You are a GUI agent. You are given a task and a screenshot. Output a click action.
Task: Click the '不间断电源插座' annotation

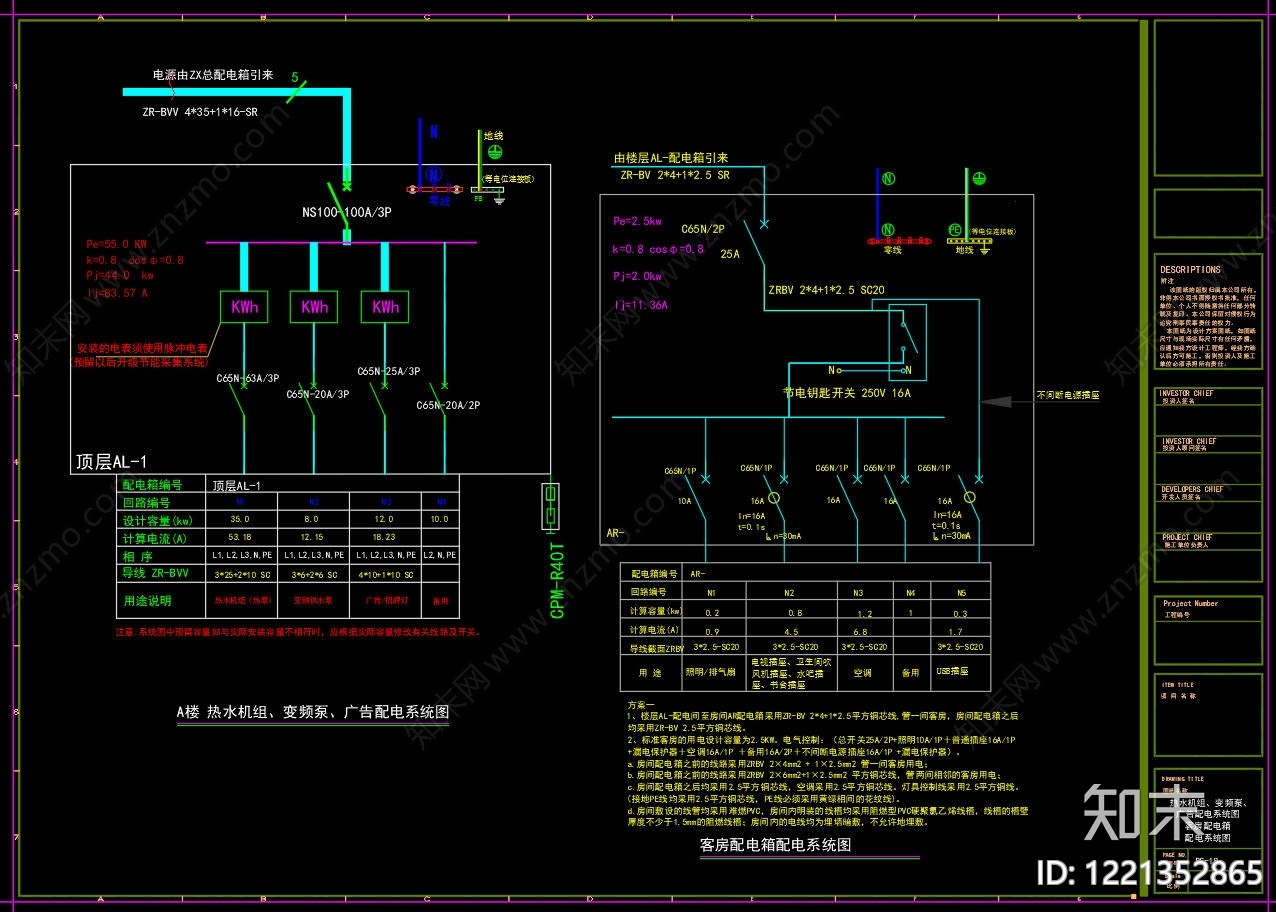point(1068,396)
